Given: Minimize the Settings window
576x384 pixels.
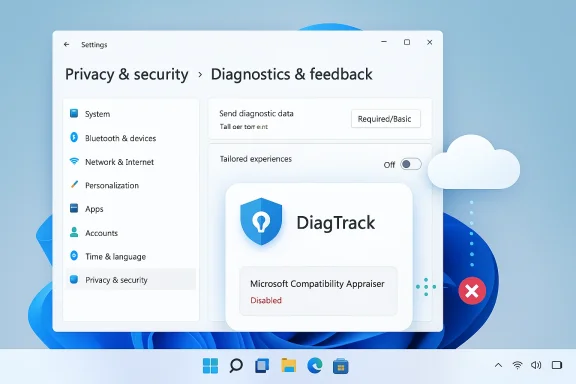Looking at the screenshot, I should coord(384,42).
